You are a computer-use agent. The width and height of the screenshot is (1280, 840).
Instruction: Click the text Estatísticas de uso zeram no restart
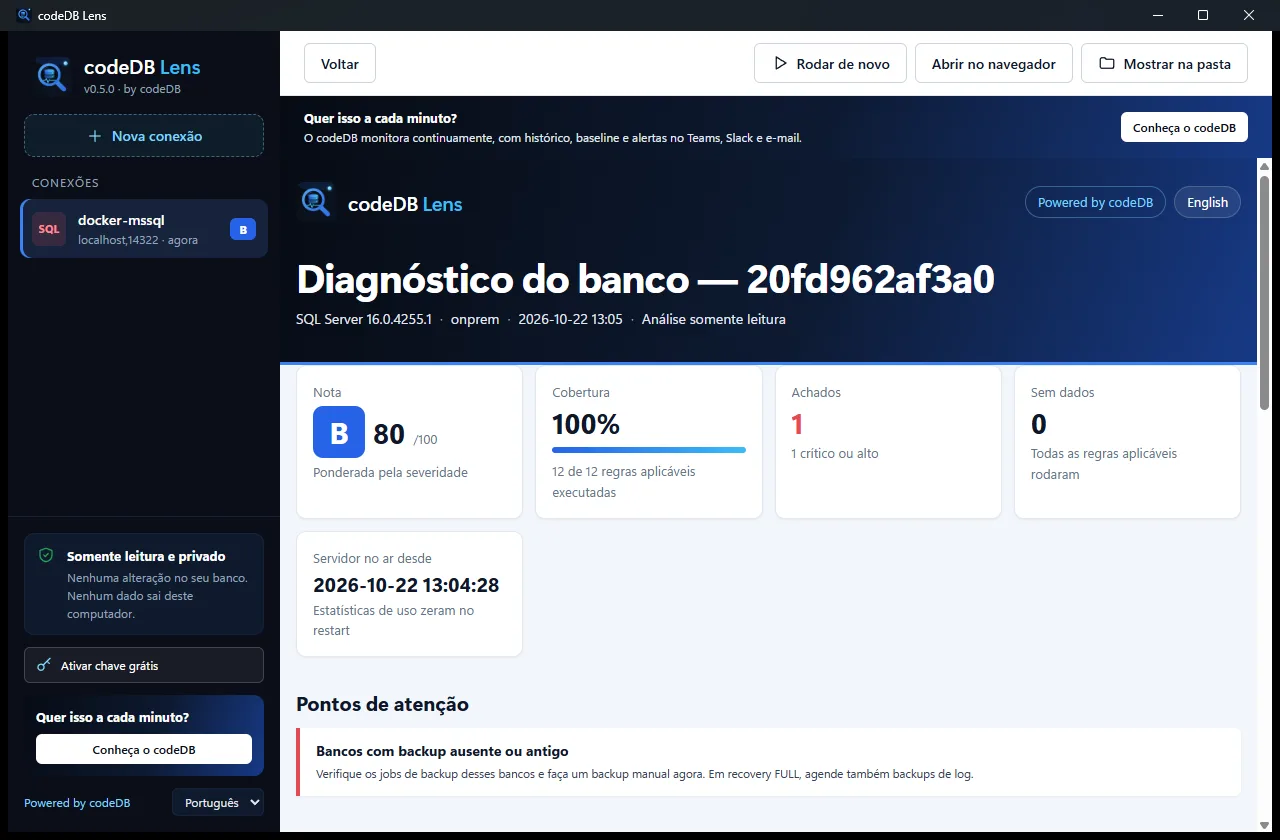tap(394, 621)
